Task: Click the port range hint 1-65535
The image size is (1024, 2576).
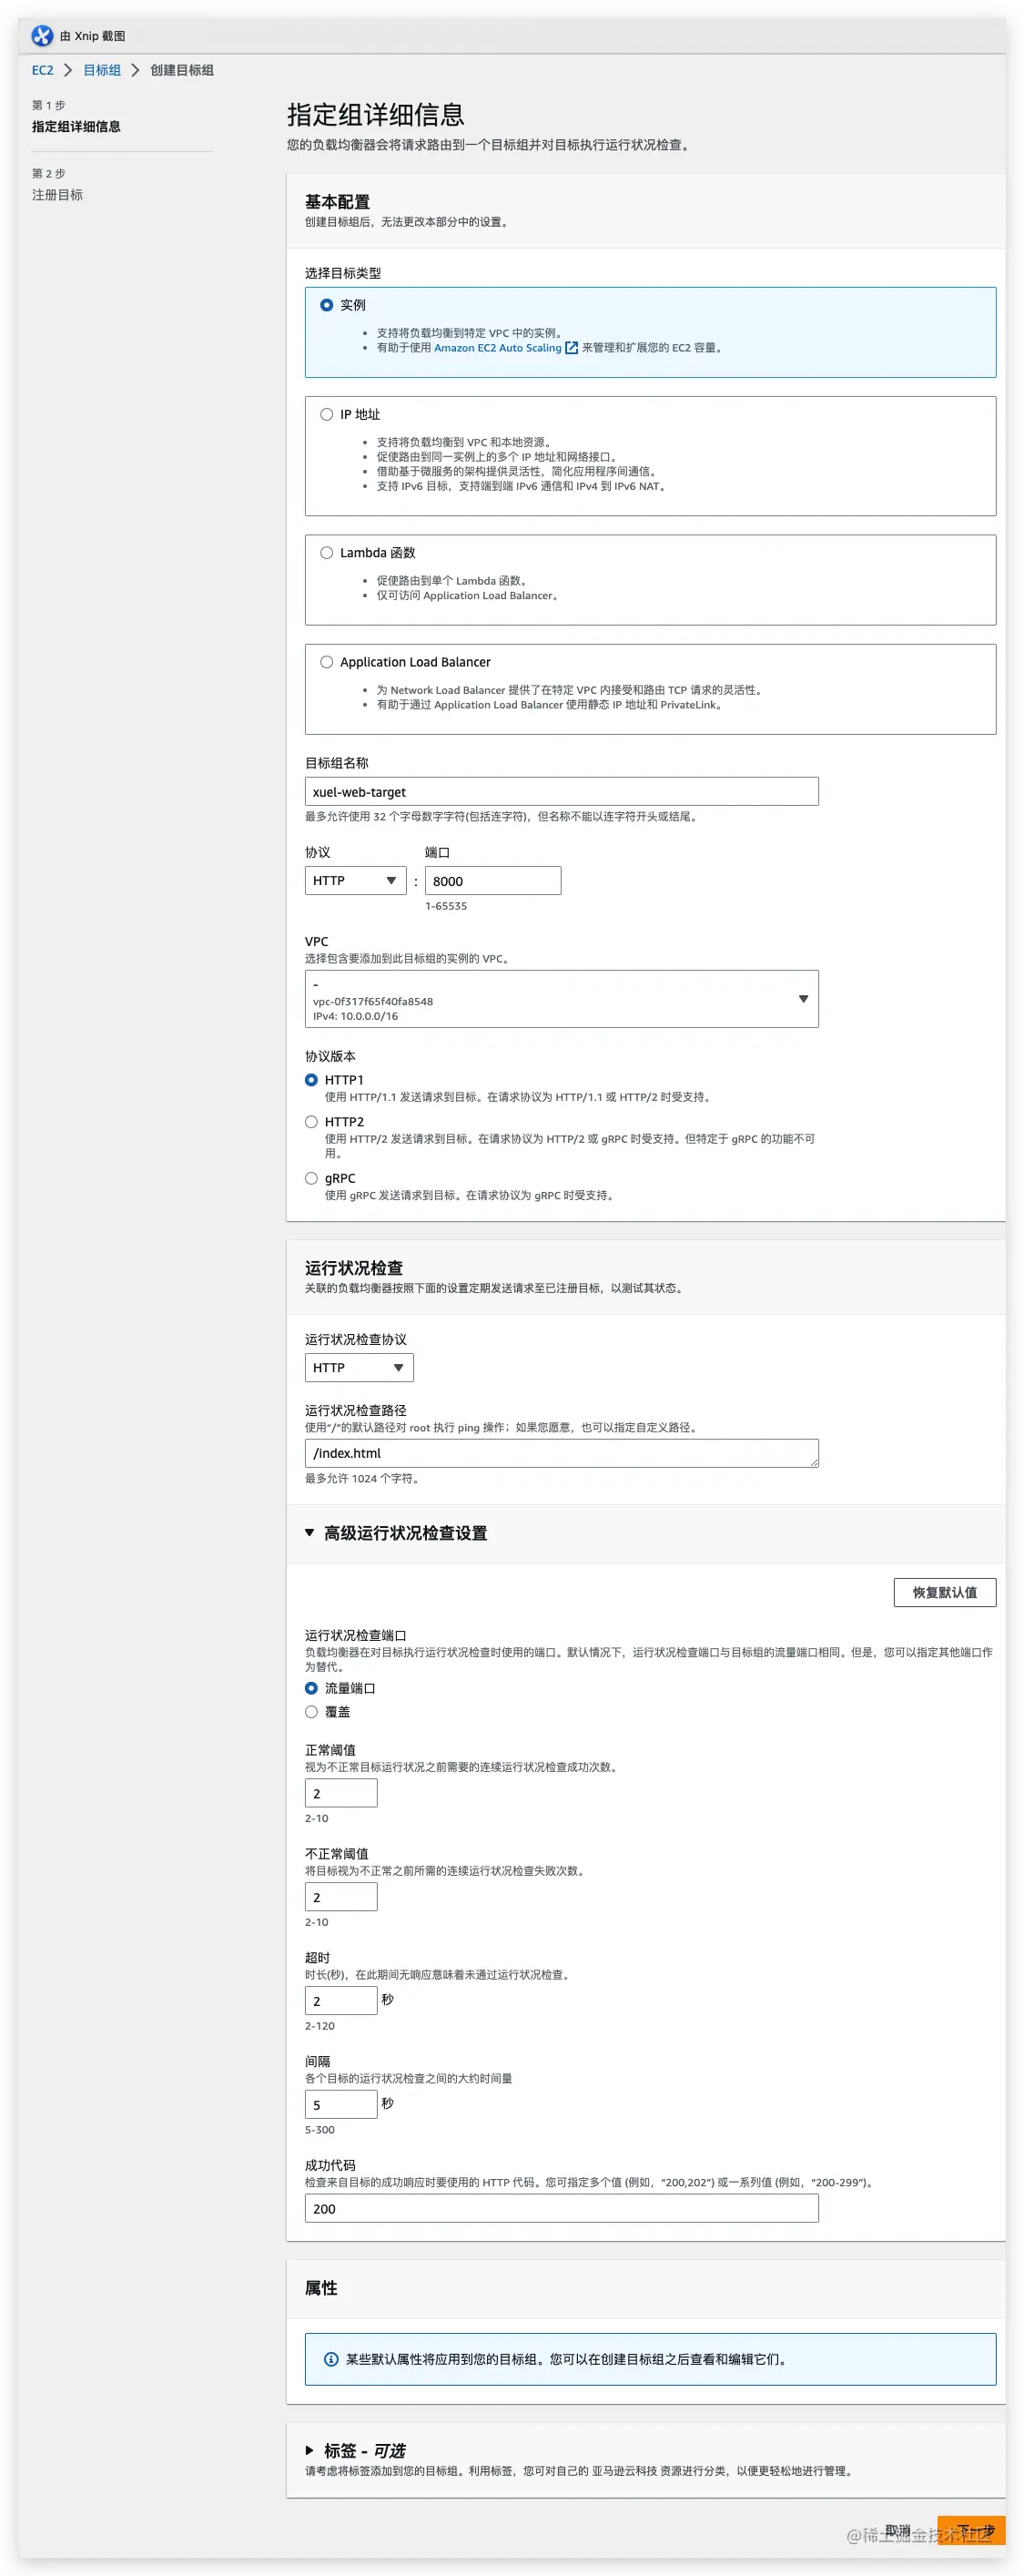Action: tap(446, 906)
